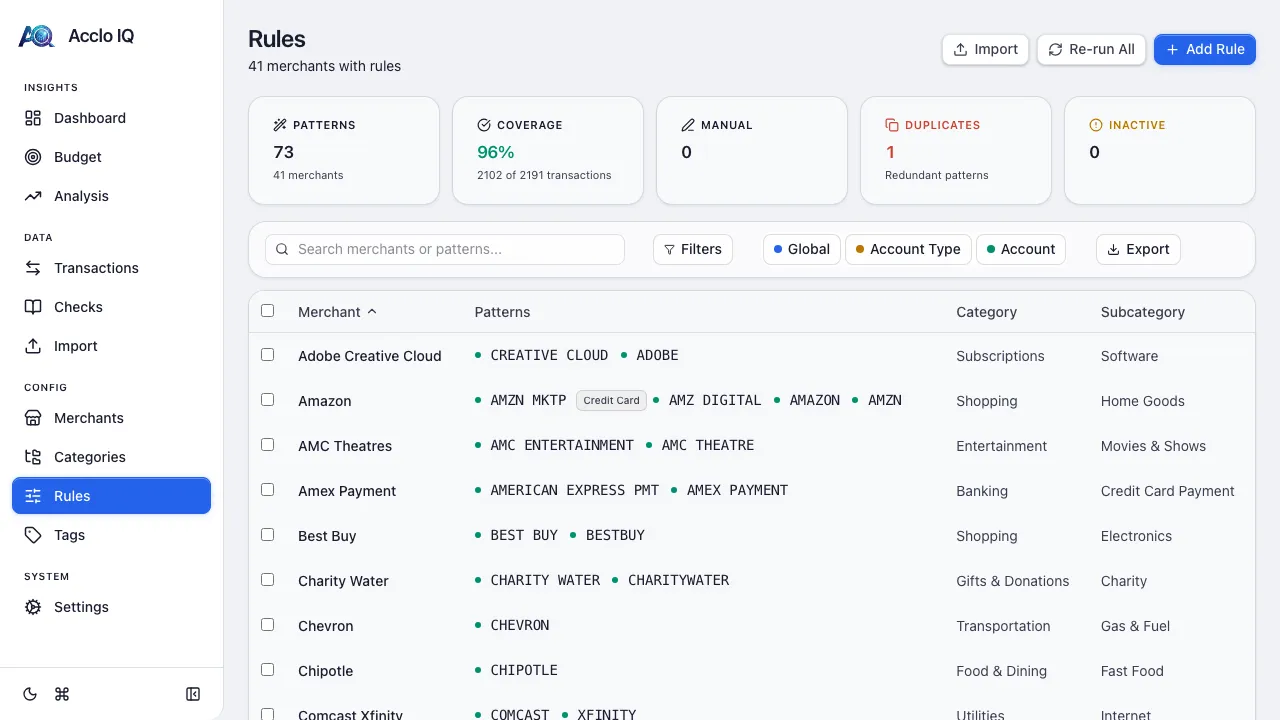Click the Tags label icon
The image size is (1280, 720).
(33, 535)
